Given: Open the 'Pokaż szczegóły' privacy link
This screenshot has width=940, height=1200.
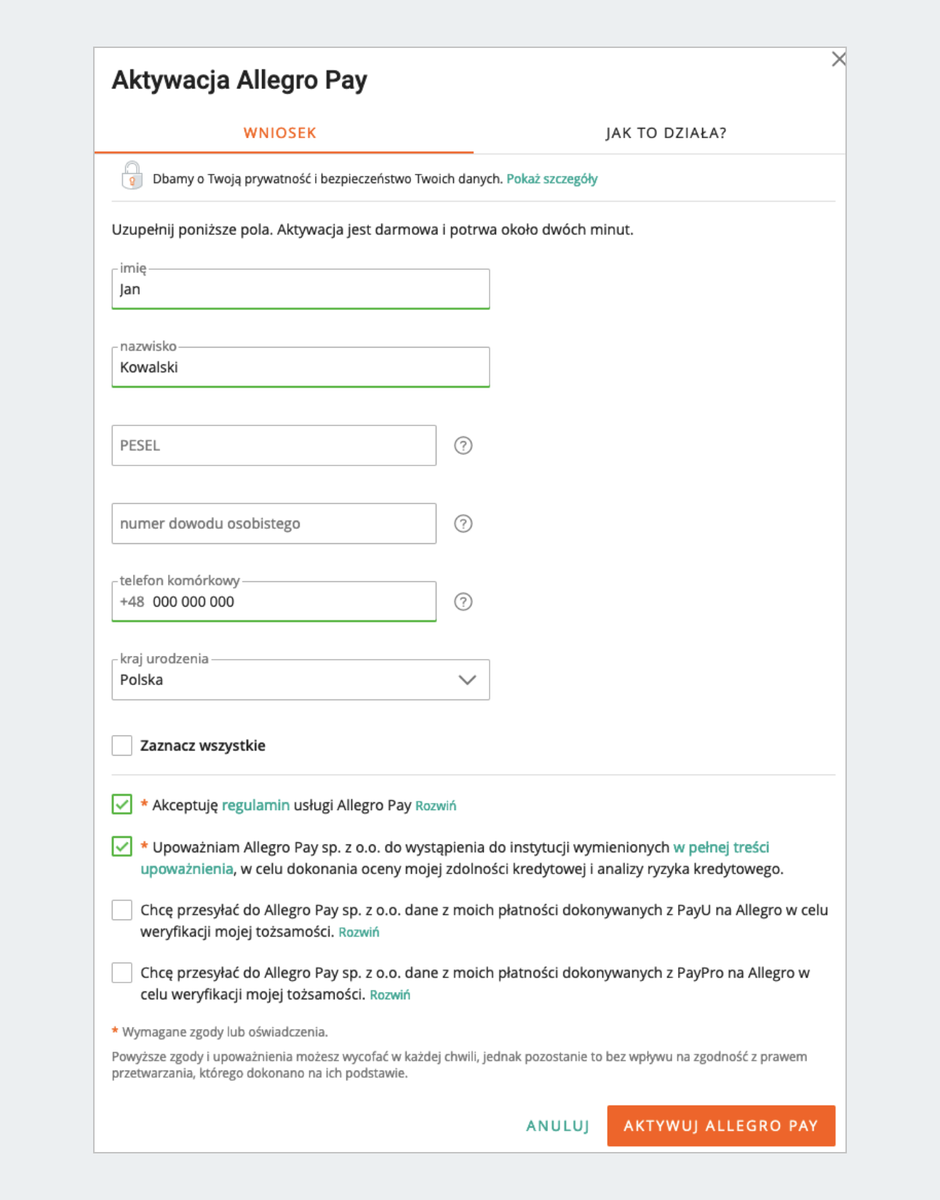Looking at the screenshot, I should point(552,179).
